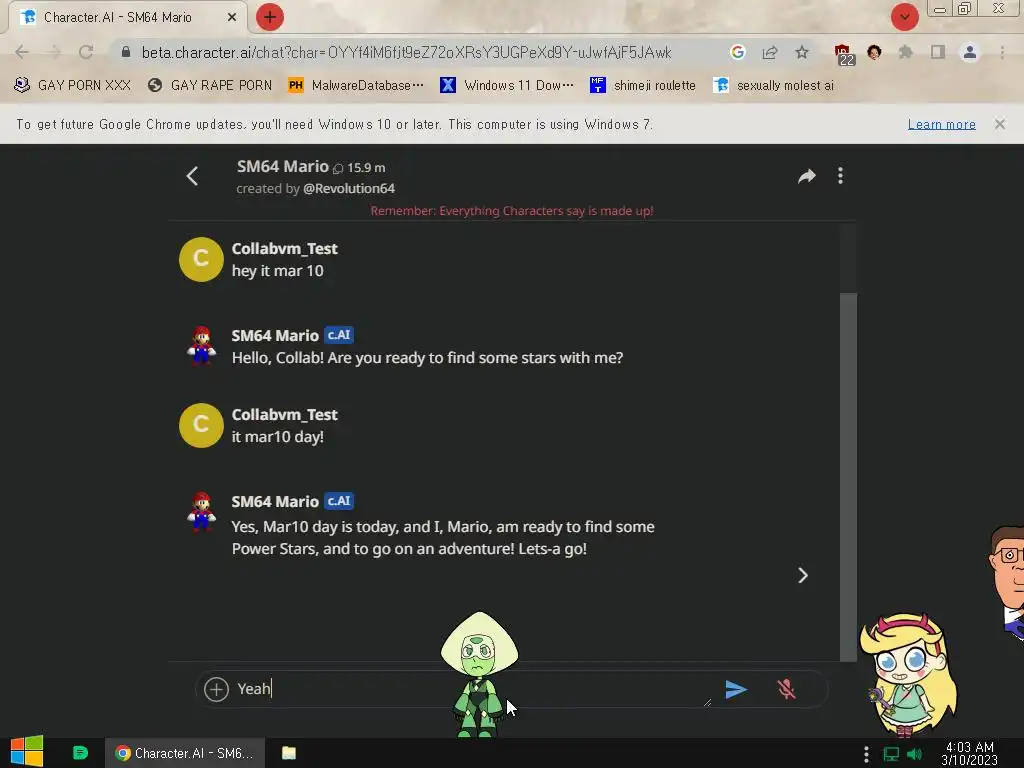Open the Windows 11 Dow... bookmark

tap(507, 85)
